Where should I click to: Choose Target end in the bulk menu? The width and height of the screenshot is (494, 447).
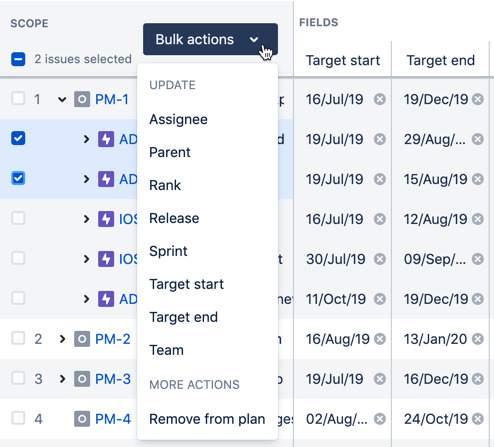(x=207, y=317)
